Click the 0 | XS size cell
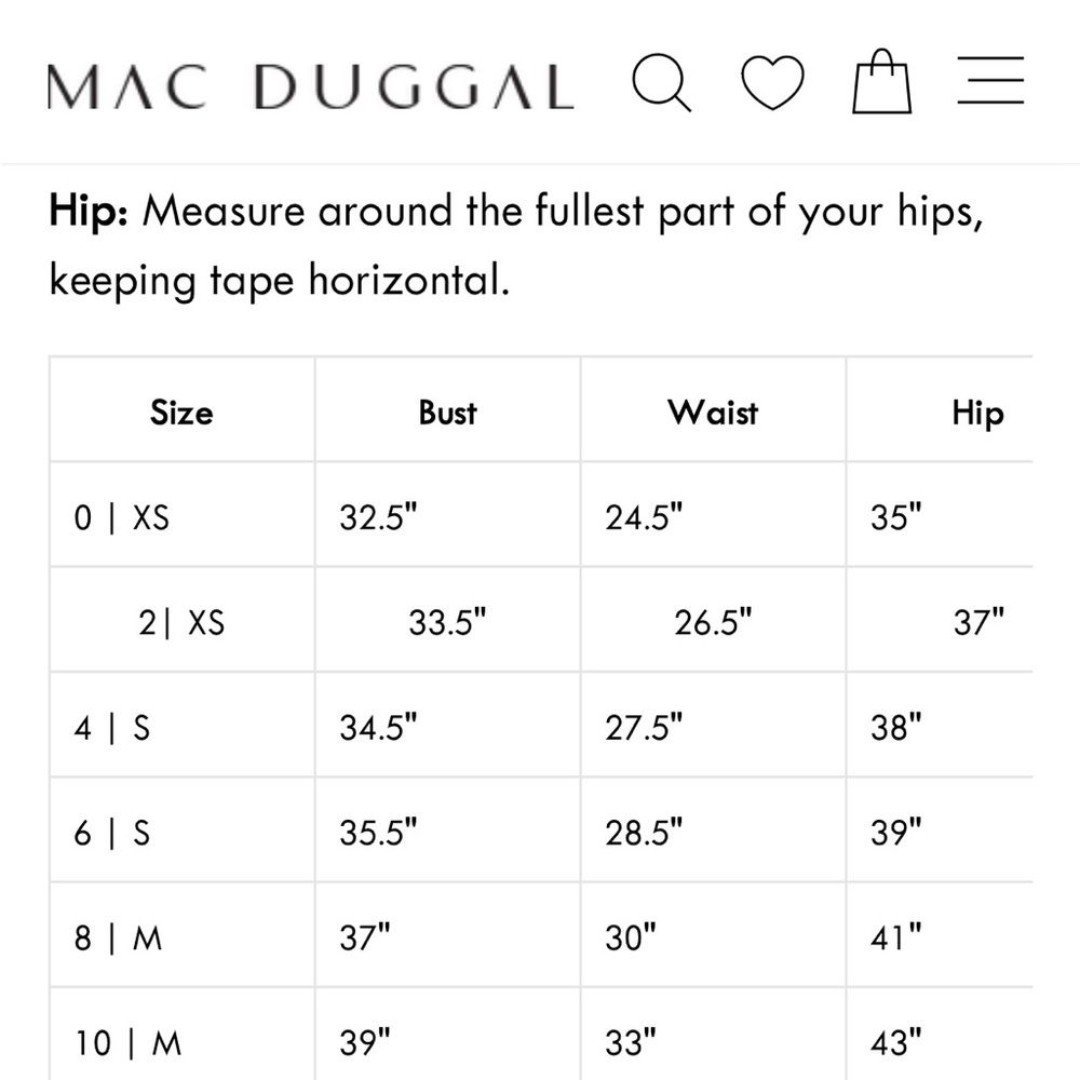 182,515
